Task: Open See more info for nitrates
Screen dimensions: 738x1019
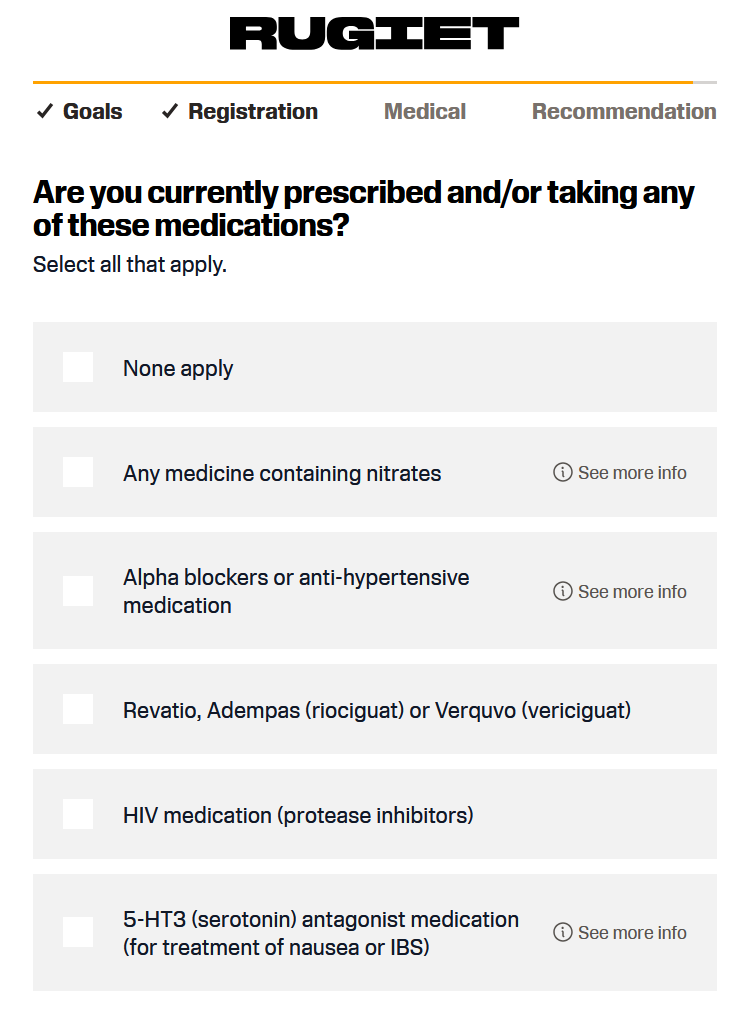Action: click(x=620, y=472)
